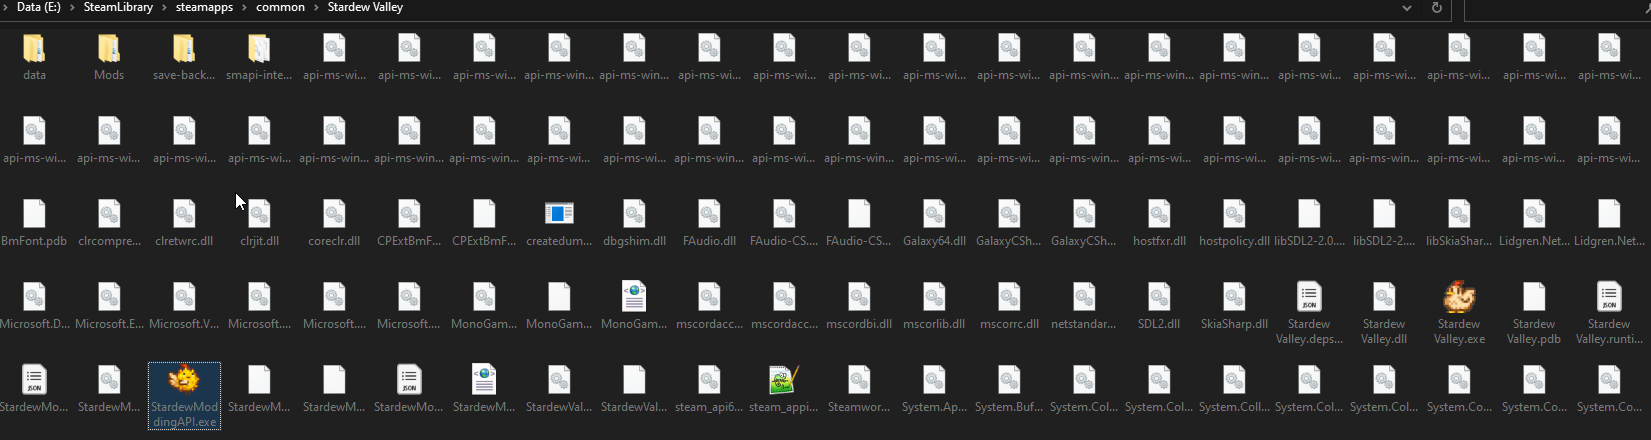The image size is (1651, 440).
Task: Select the Stardew Valley.deps... JSON file
Action: coord(1309,313)
